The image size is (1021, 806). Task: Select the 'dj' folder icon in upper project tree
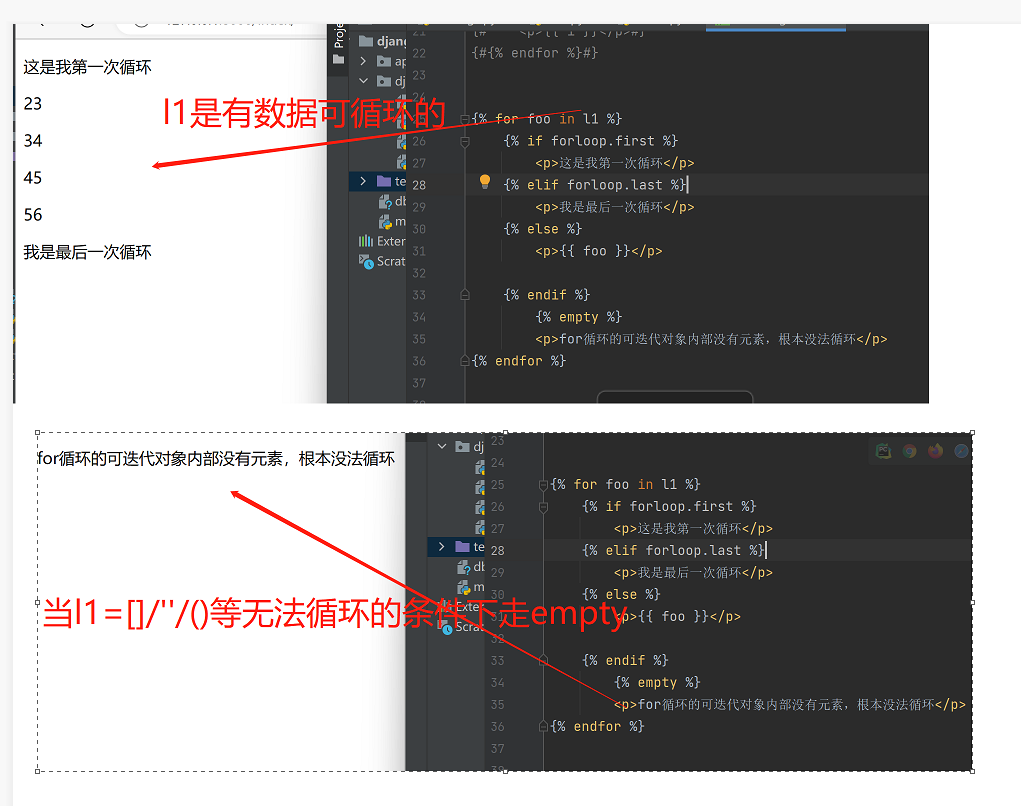[x=384, y=81]
